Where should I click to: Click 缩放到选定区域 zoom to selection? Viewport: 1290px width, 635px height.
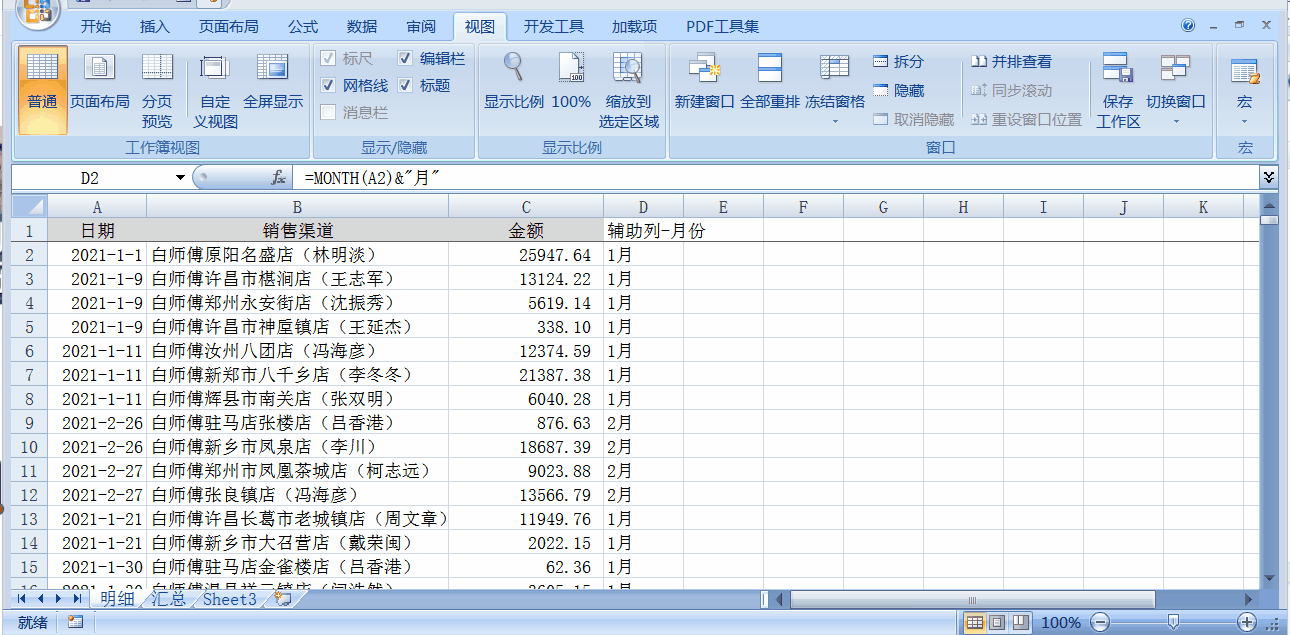point(628,68)
